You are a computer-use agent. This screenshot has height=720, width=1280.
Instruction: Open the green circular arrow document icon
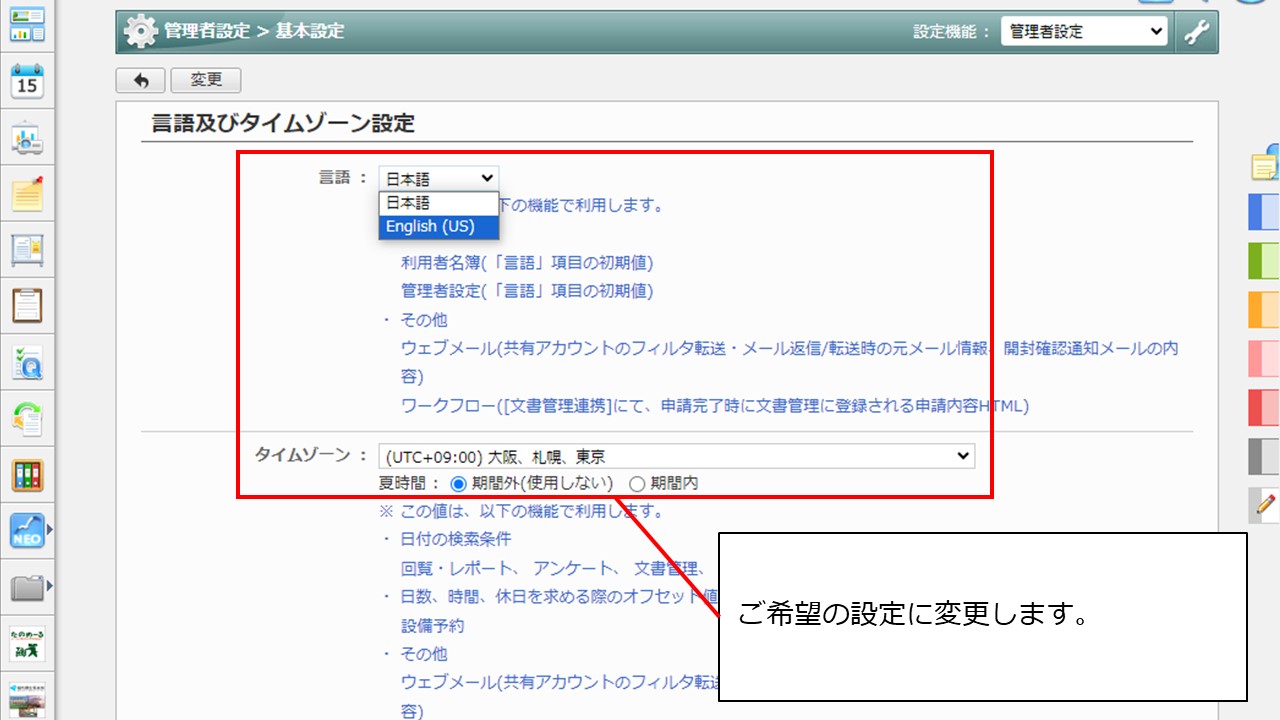pos(28,418)
